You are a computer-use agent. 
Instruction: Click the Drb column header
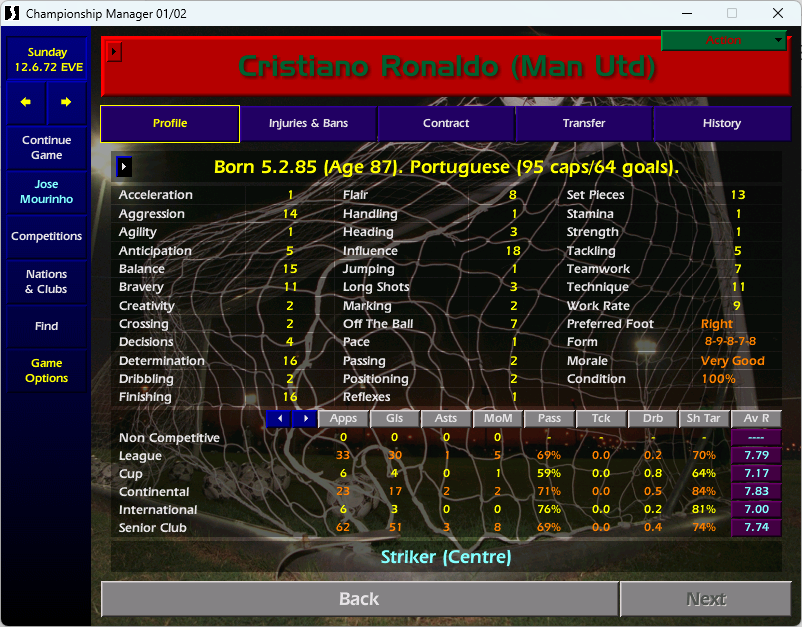653,418
